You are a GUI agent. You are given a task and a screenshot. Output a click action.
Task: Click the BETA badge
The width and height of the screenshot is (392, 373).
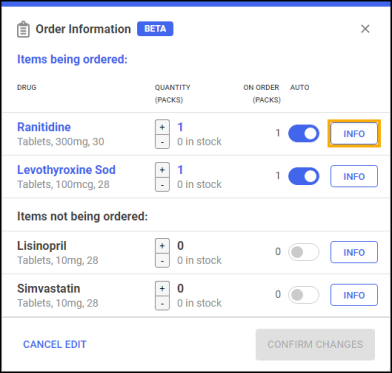tap(155, 29)
